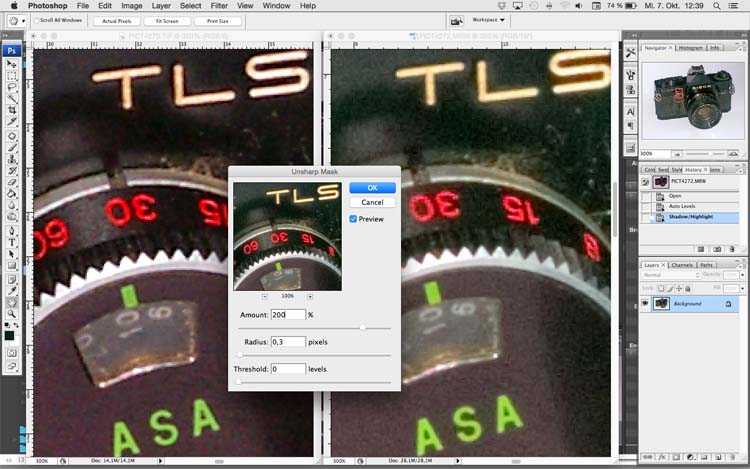Create new document from current history state
The image size is (750, 469).
coord(701,249)
